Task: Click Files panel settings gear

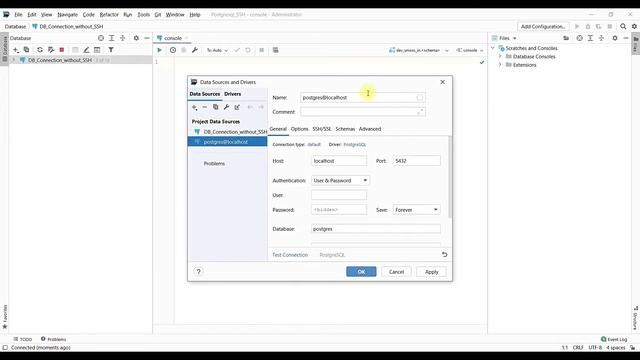Action: click(x=615, y=38)
